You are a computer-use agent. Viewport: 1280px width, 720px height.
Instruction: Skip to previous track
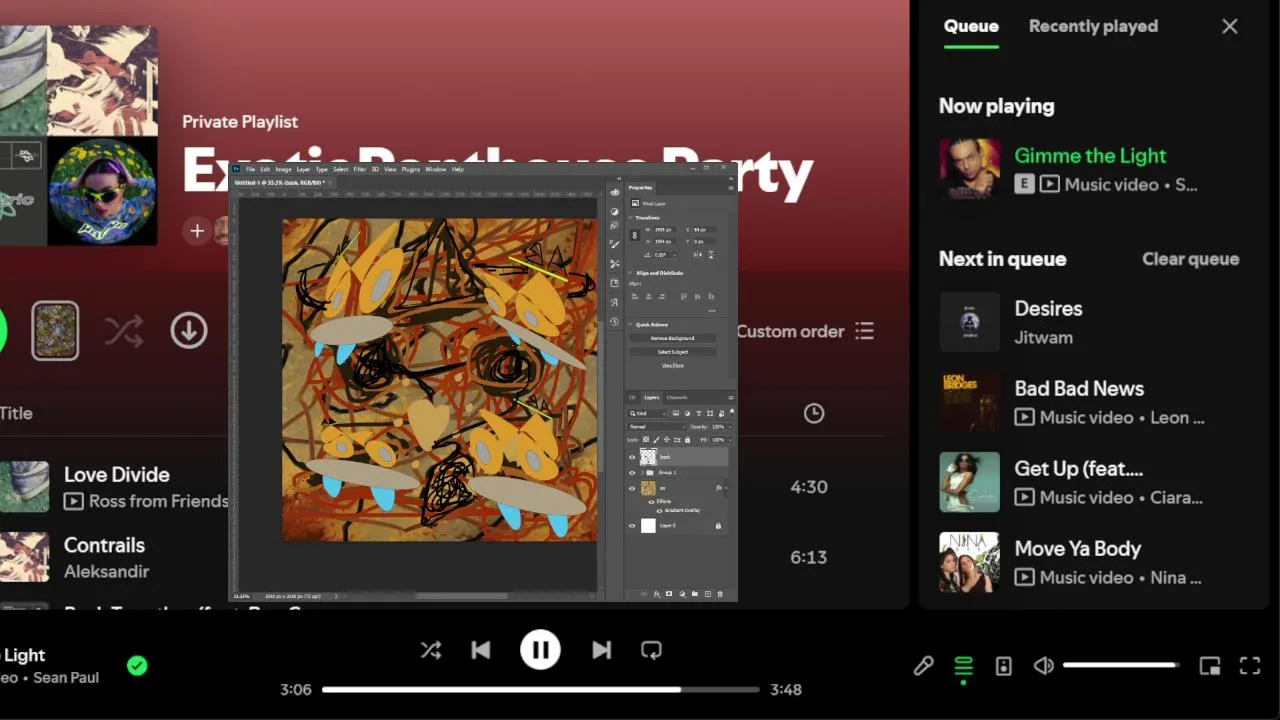tap(481, 650)
